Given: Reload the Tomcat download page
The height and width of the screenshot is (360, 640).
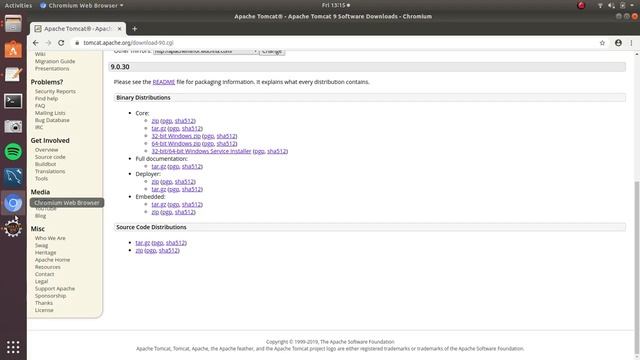Looking at the screenshot, I should 61,42.
